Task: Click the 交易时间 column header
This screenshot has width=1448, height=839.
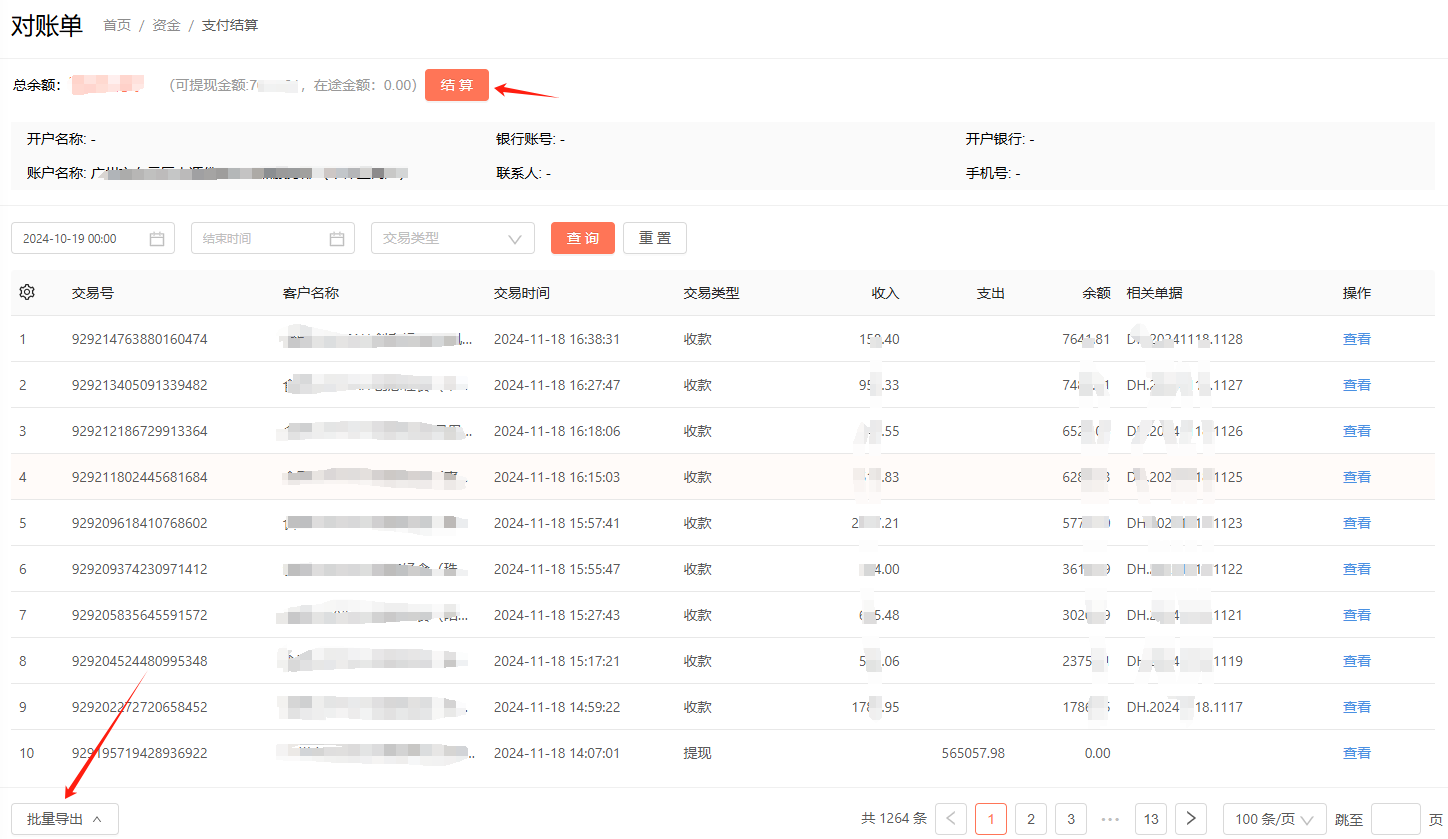Action: point(522,293)
